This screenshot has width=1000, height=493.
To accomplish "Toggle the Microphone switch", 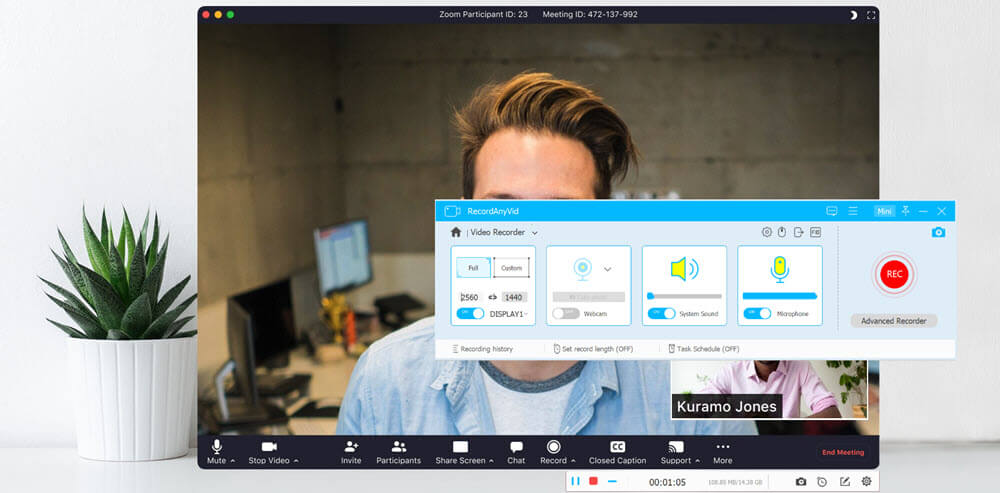I will click(x=757, y=314).
